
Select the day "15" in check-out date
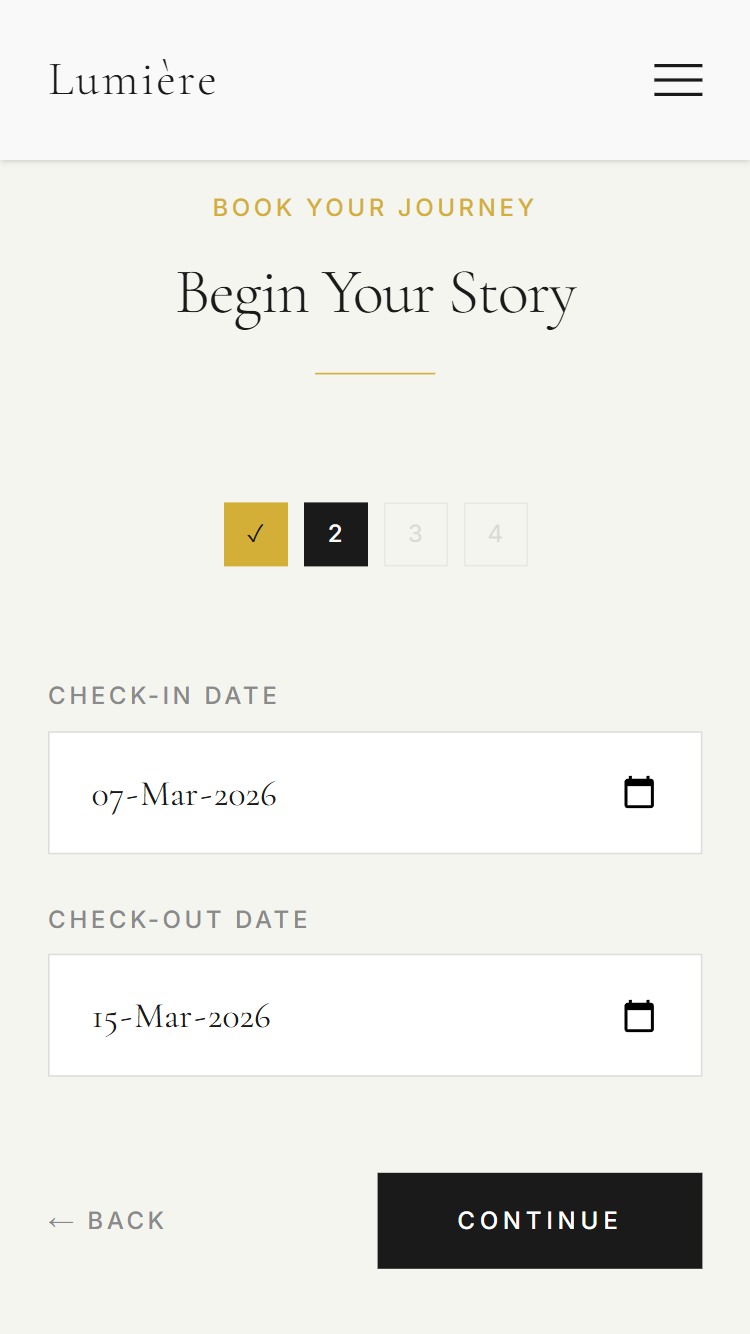pos(105,1018)
